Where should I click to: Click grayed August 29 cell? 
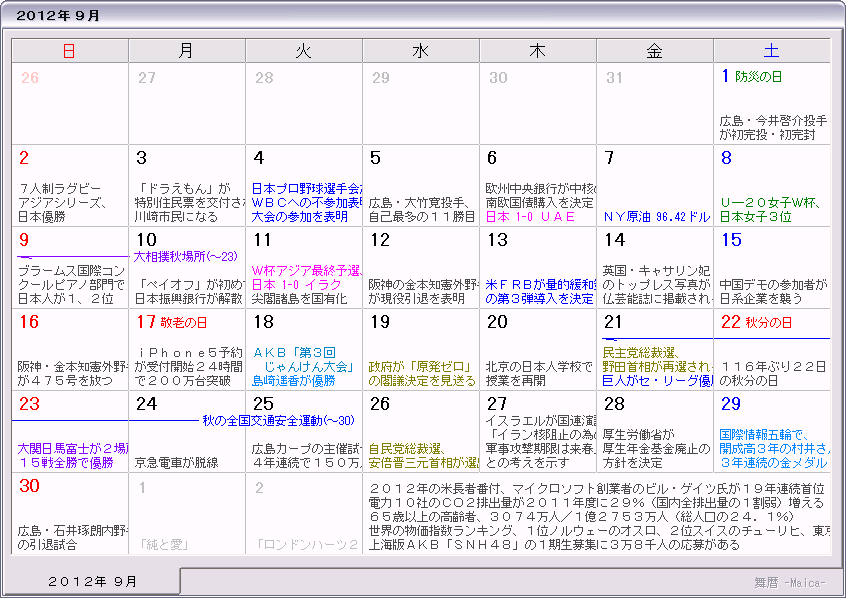tap(421, 104)
